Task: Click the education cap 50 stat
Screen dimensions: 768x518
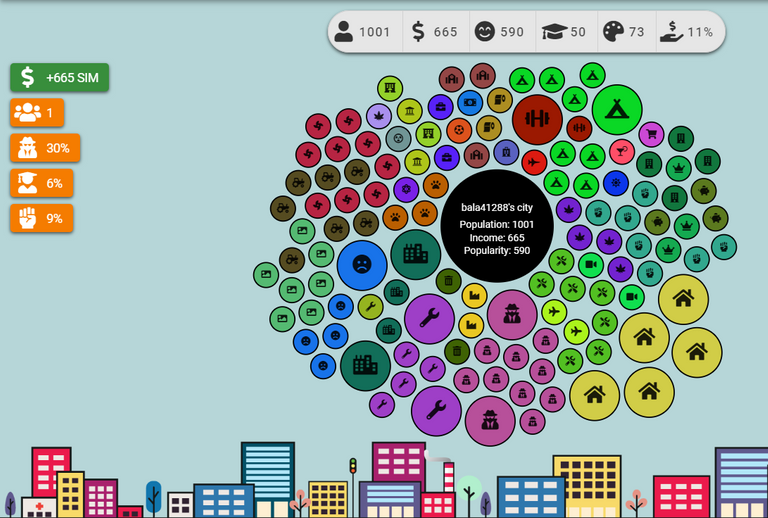Action: pos(566,32)
